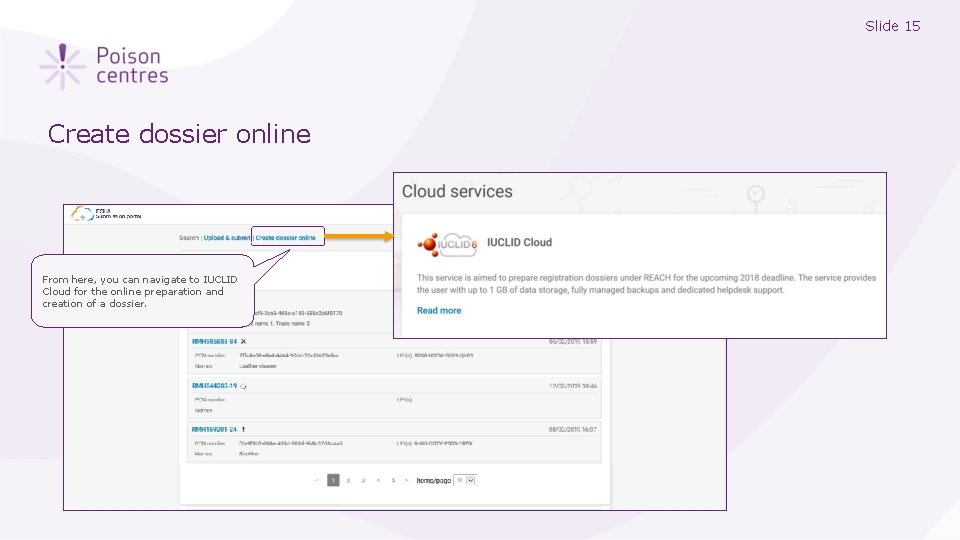This screenshot has width=960, height=540.
Task: Click the Cloud services title
Action: [x=457, y=192]
